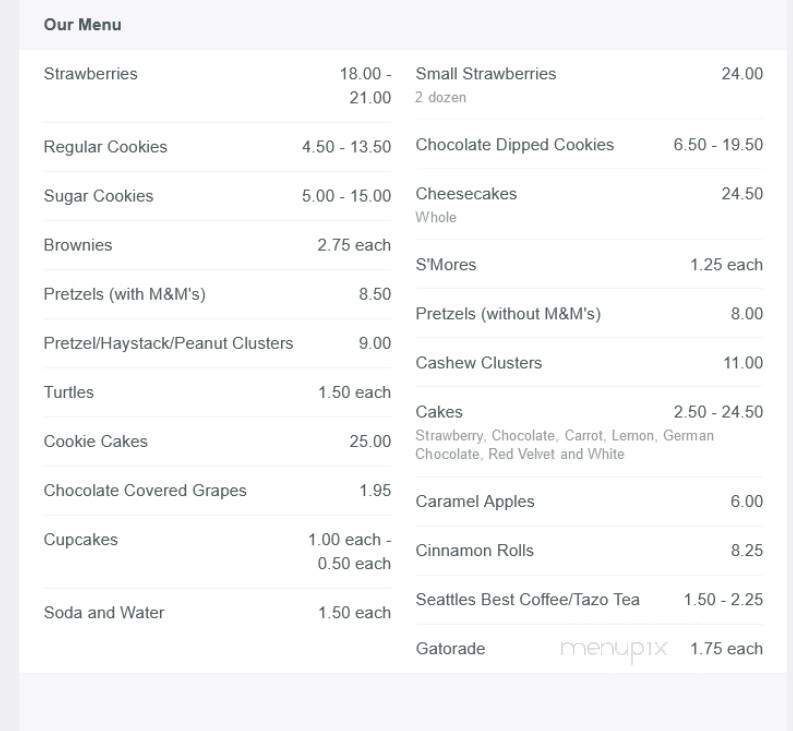Image resolution: width=793 pixels, height=731 pixels.
Task: Click the Our Menu heading
Action: (x=82, y=25)
